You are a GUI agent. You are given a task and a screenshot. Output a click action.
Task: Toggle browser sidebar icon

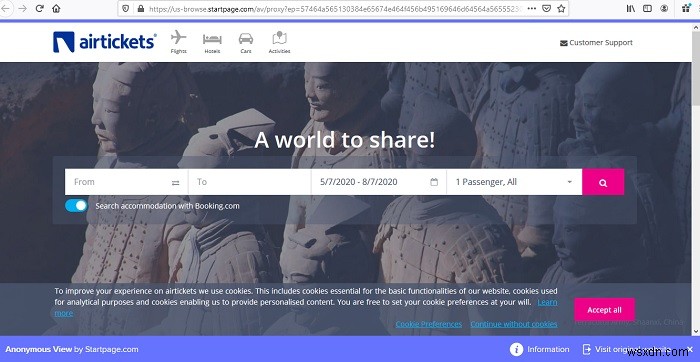click(647, 8)
